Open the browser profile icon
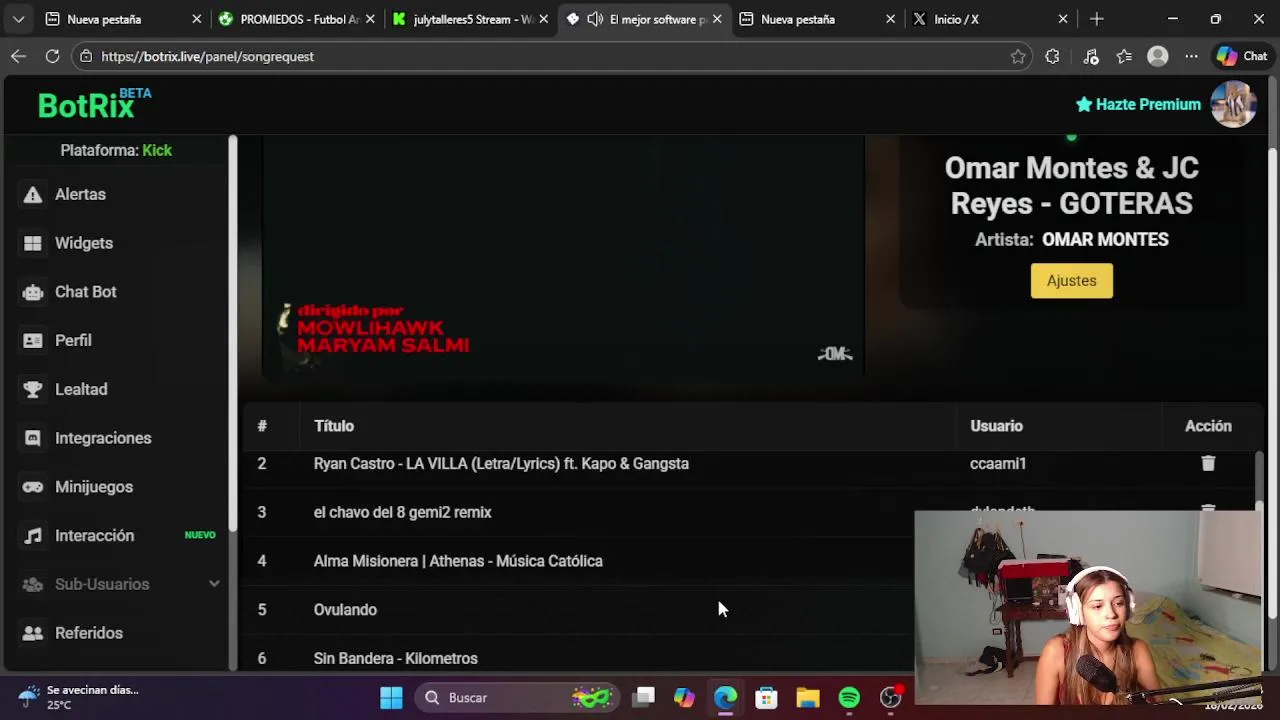Screen dimensions: 1280x720 click(1158, 57)
